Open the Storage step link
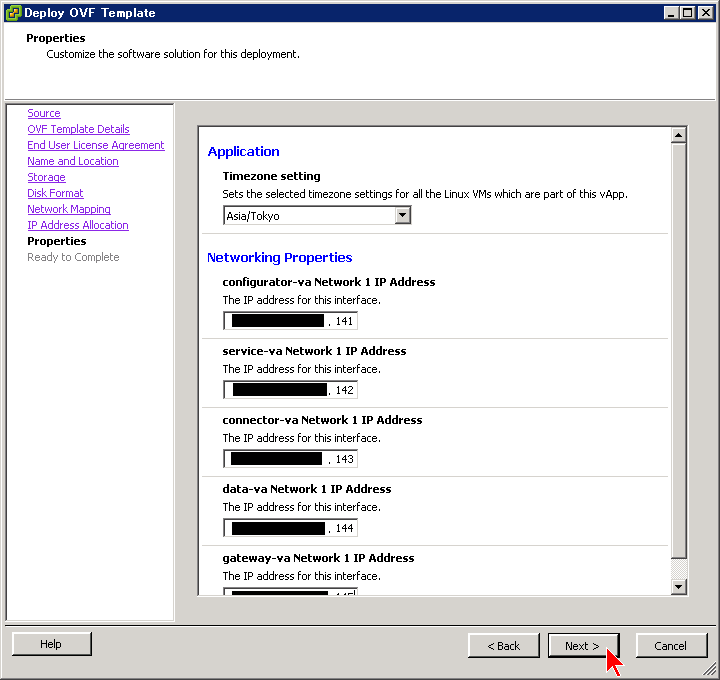Screen dimensions: 720x680 46,177
